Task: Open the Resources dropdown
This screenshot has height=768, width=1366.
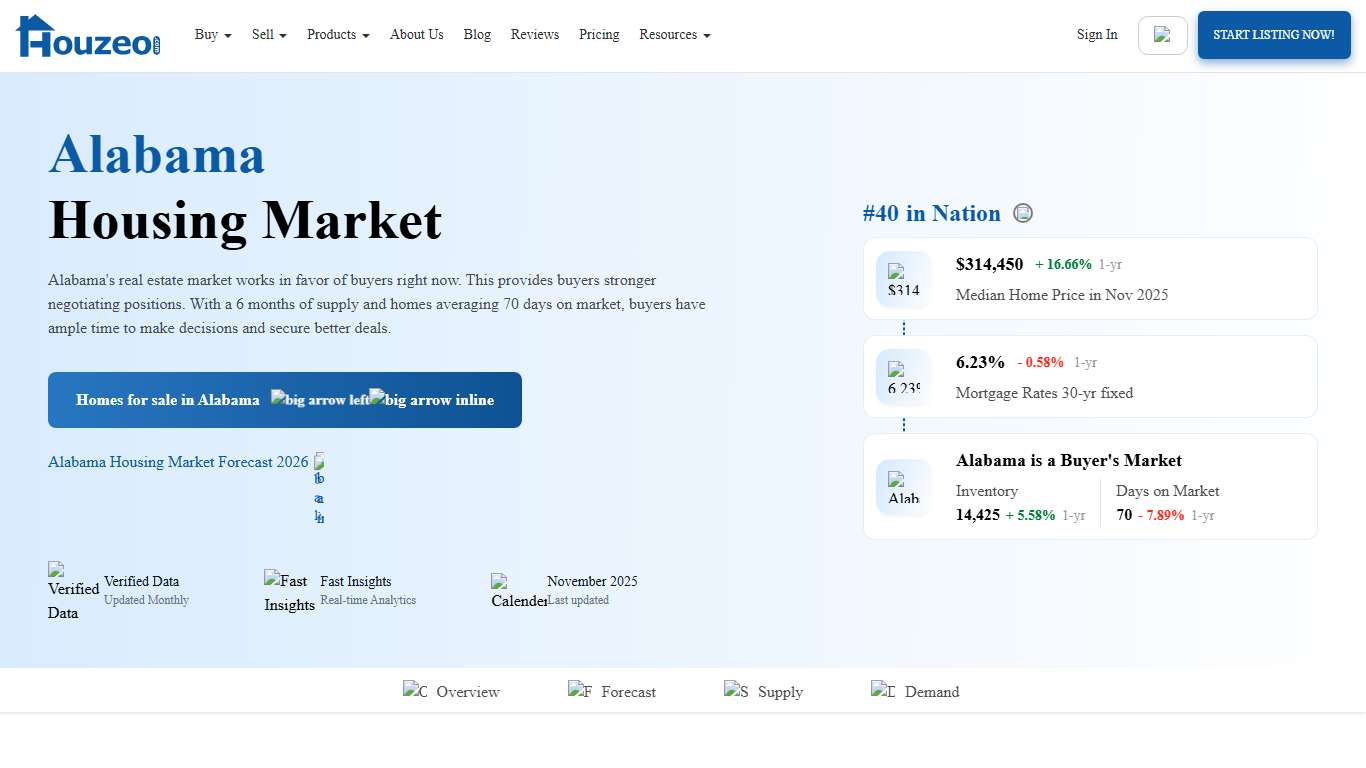Action: 674,34
